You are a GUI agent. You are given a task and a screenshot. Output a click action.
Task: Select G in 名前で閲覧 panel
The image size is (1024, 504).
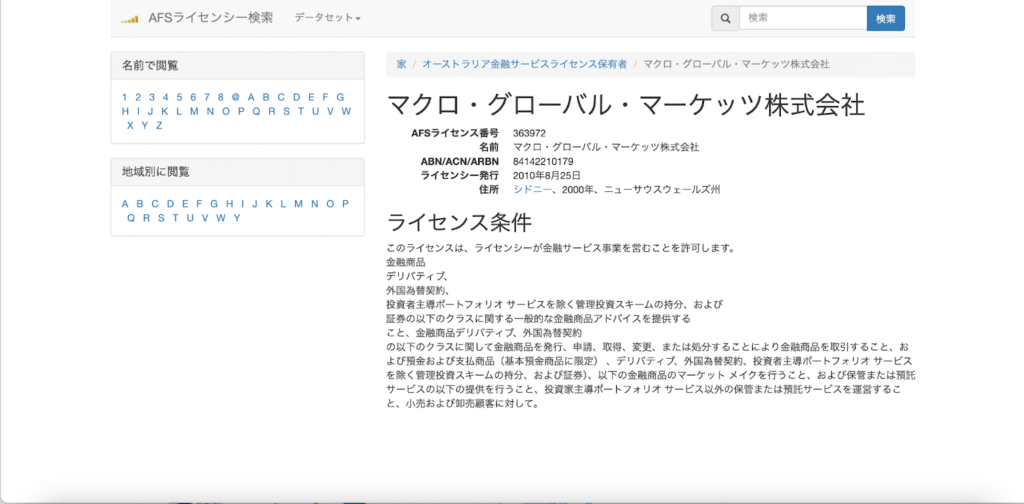click(x=340, y=97)
